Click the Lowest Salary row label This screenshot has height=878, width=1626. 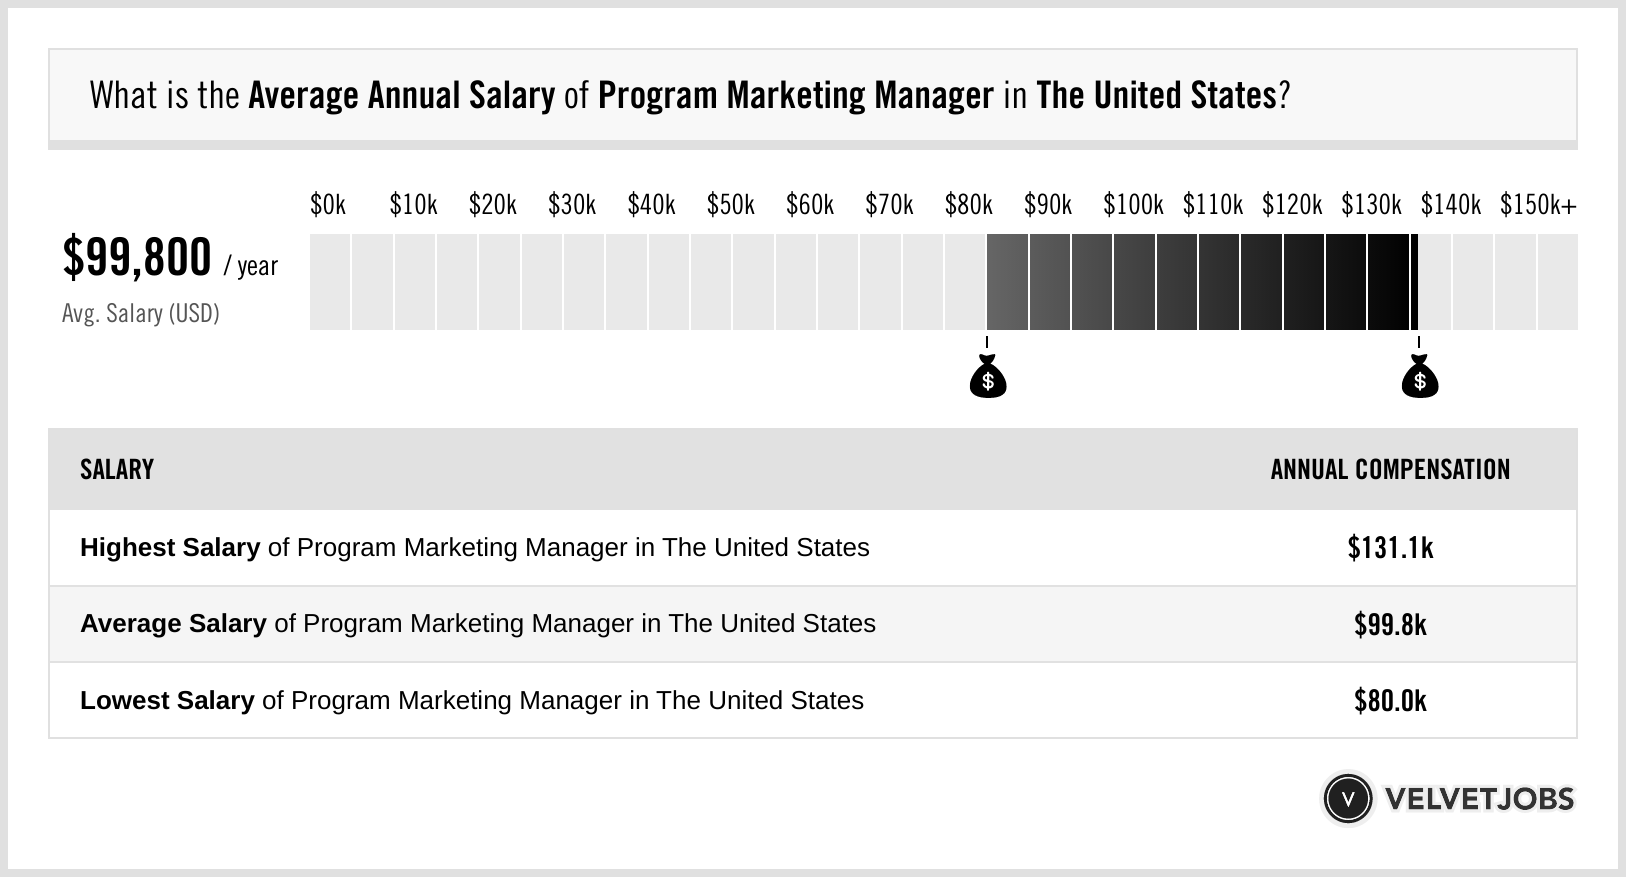point(472,701)
